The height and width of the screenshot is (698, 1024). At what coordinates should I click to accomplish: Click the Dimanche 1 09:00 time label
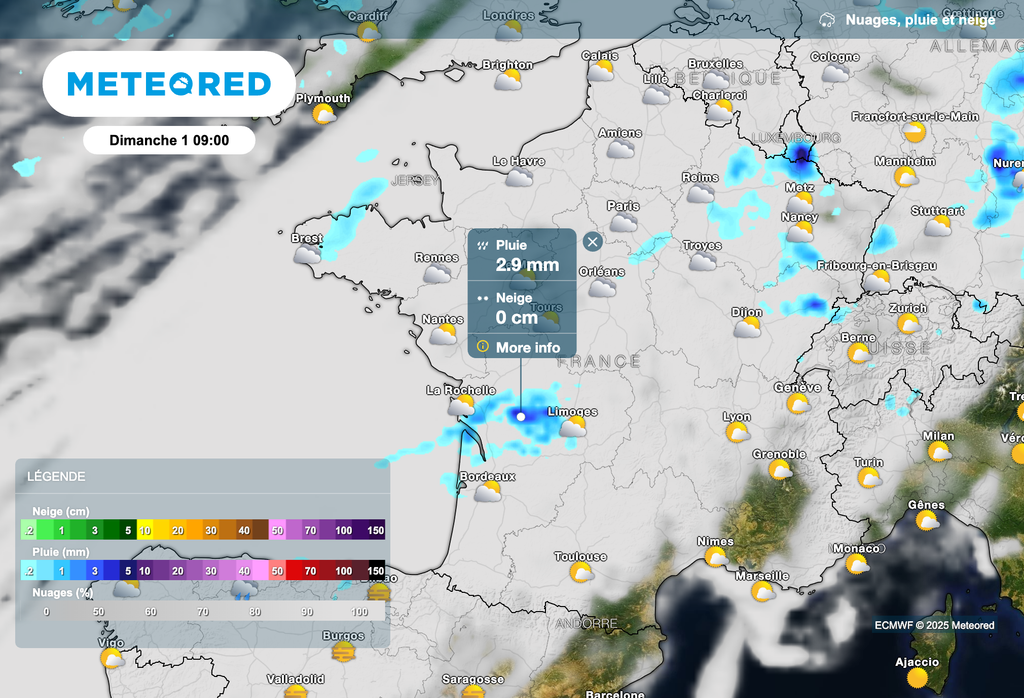(169, 140)
